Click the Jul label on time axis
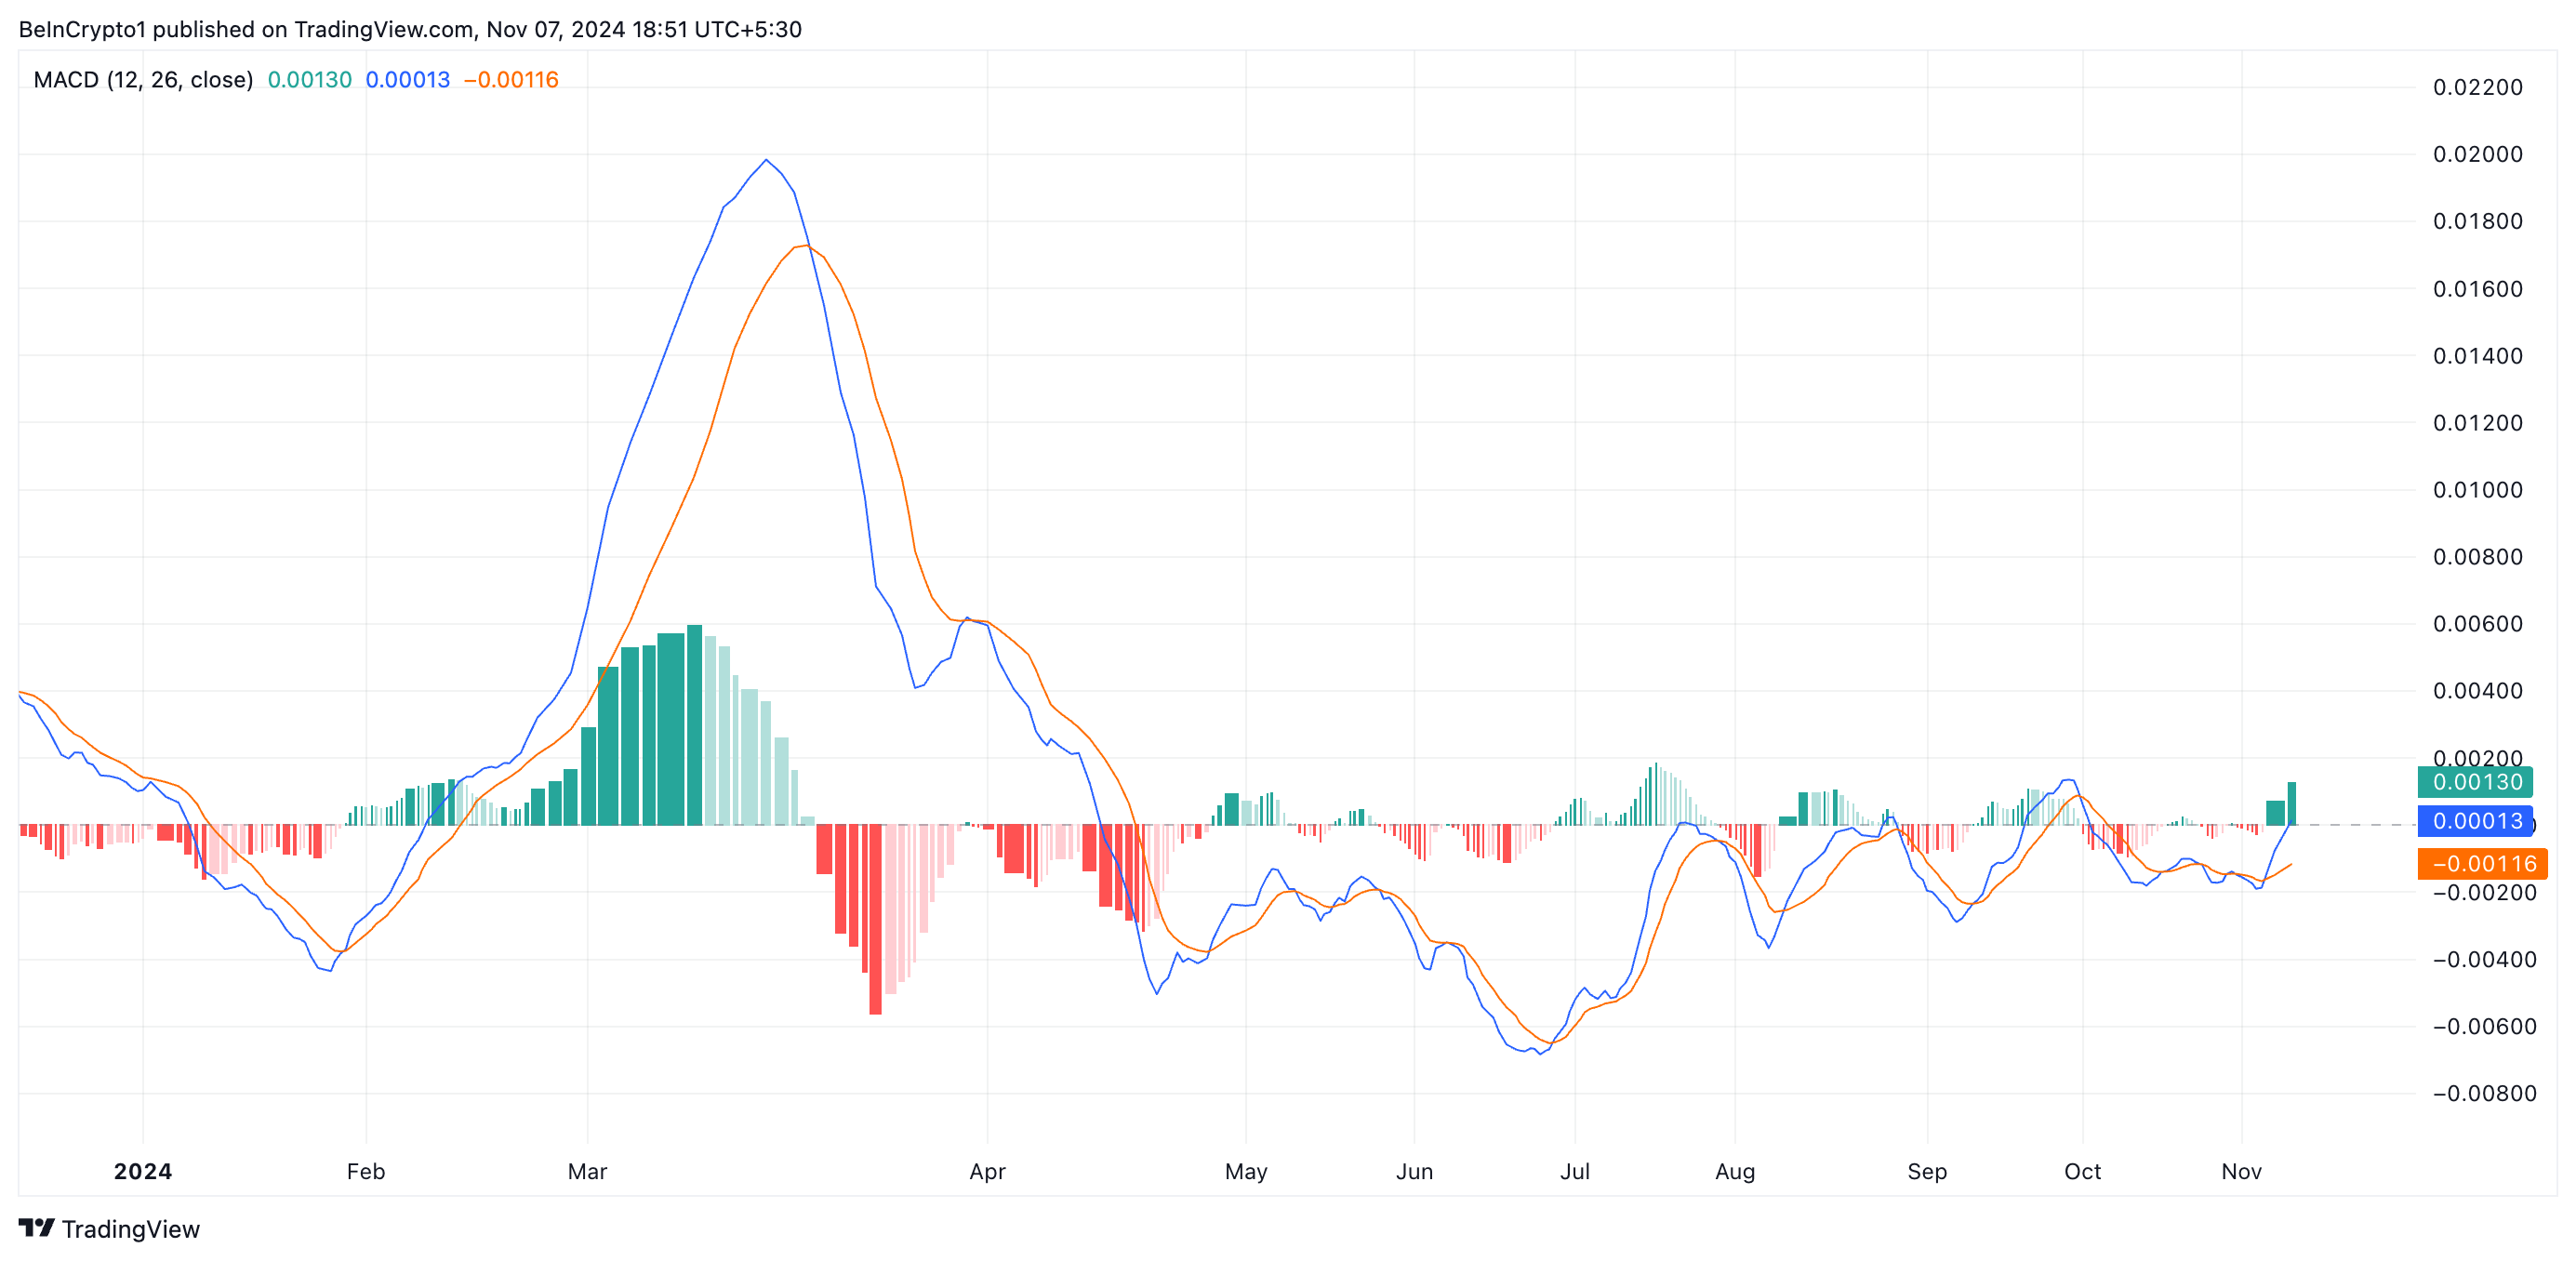The height and width of the screenshot is (1261, 2576). pos(1574,1171)
